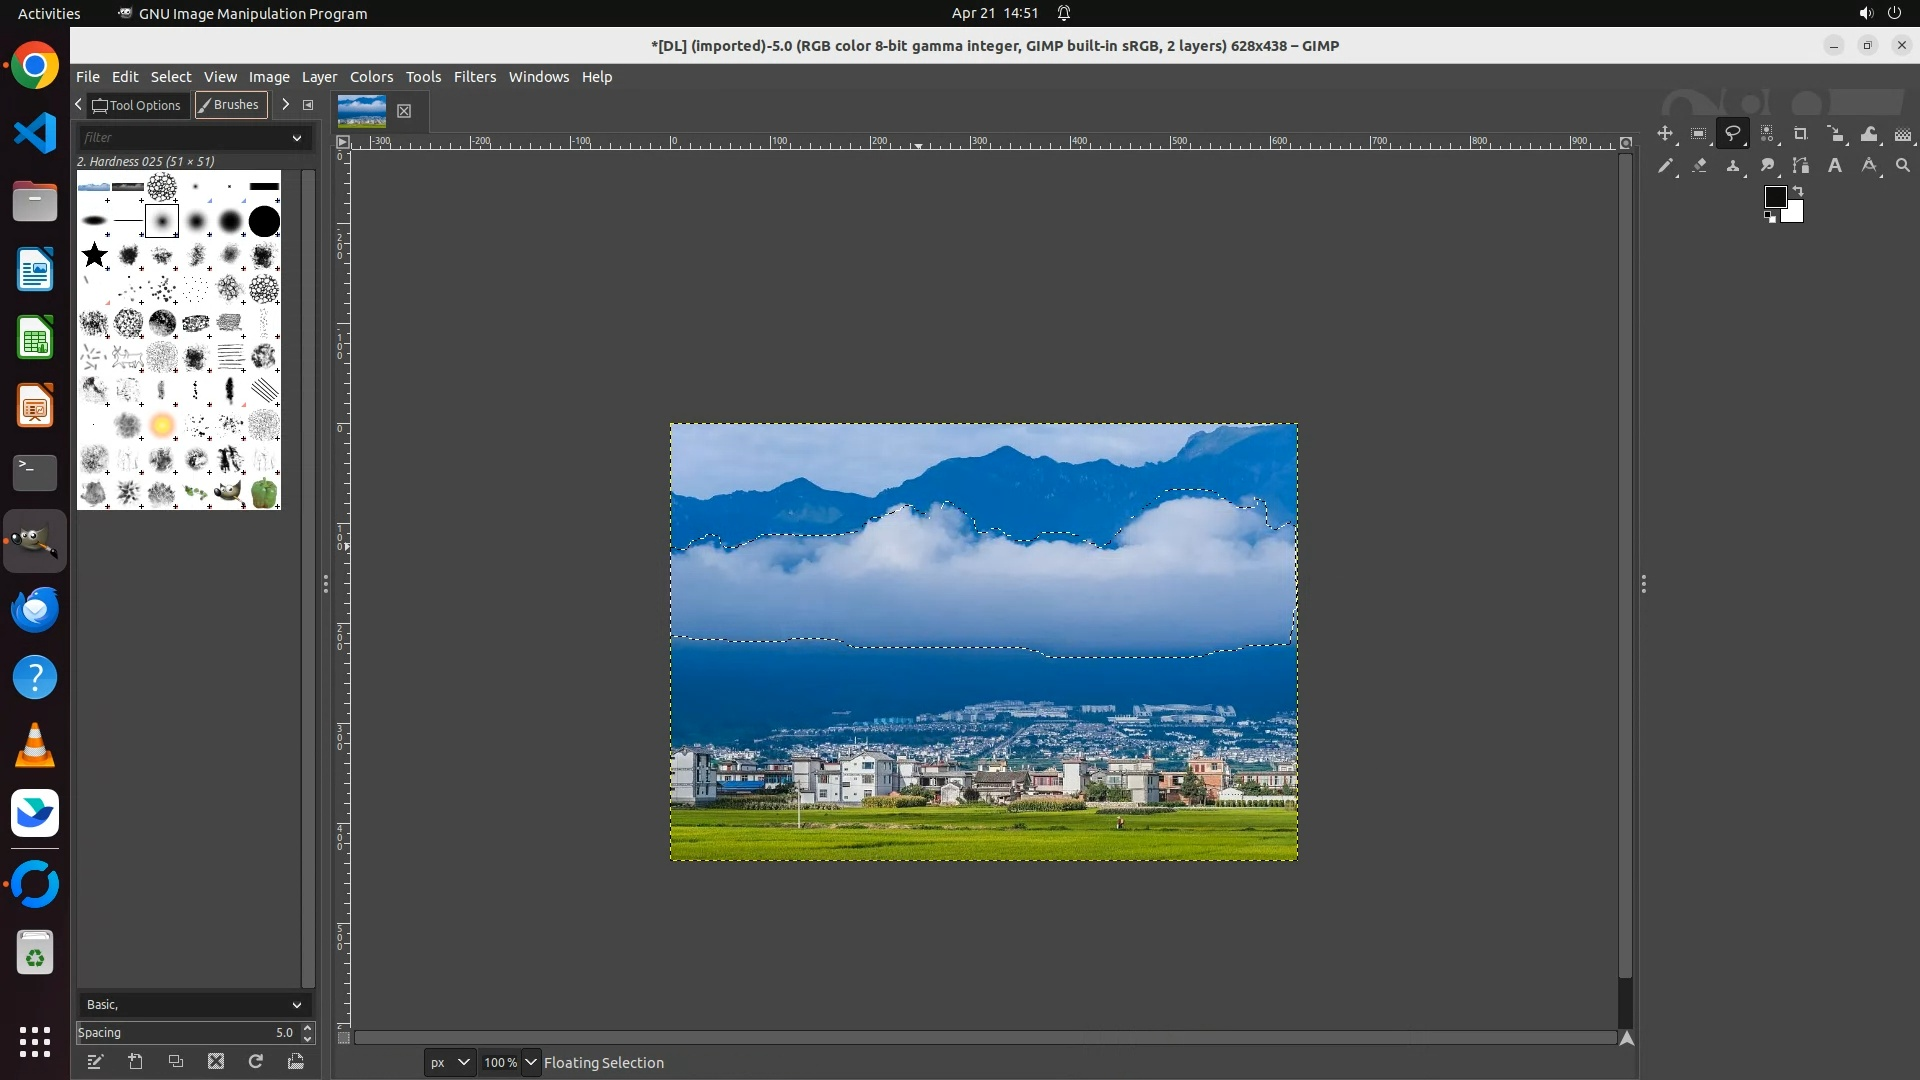The height and width of the screenshot is (1080, 1920).
Task: Reset colors to default black and white
Action: 1770,217
